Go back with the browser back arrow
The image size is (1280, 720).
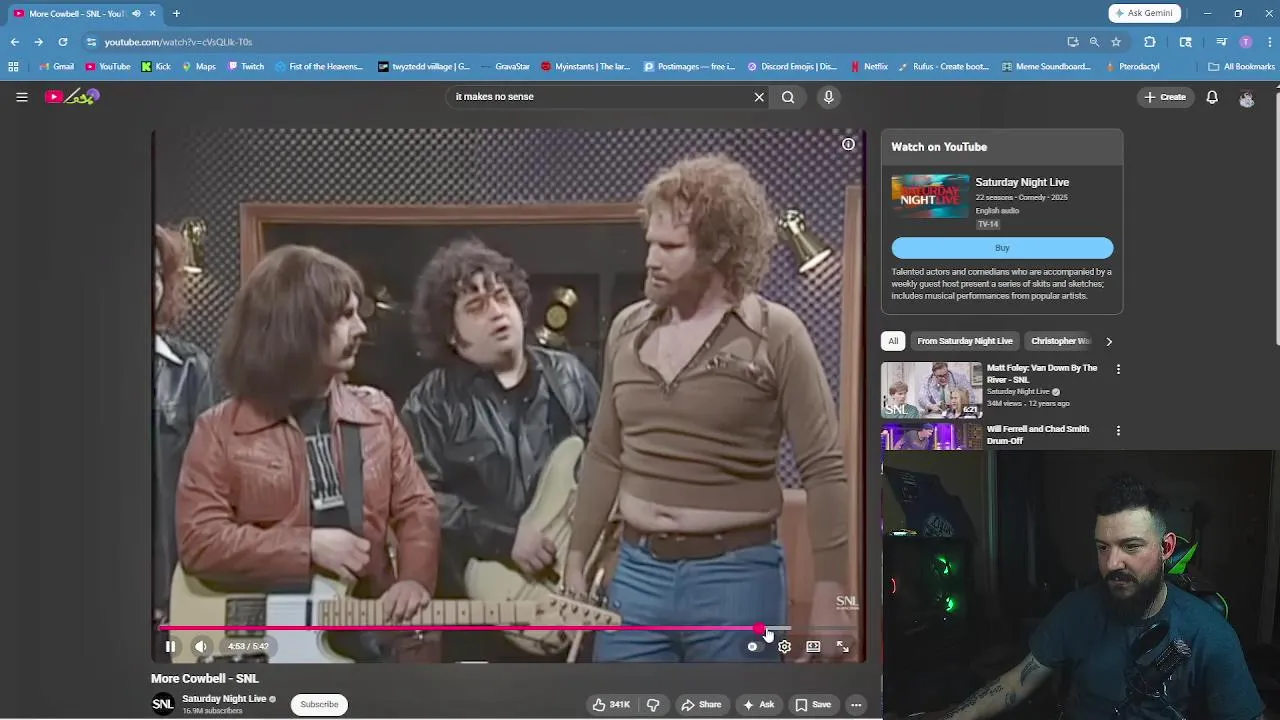click(14, 42)
